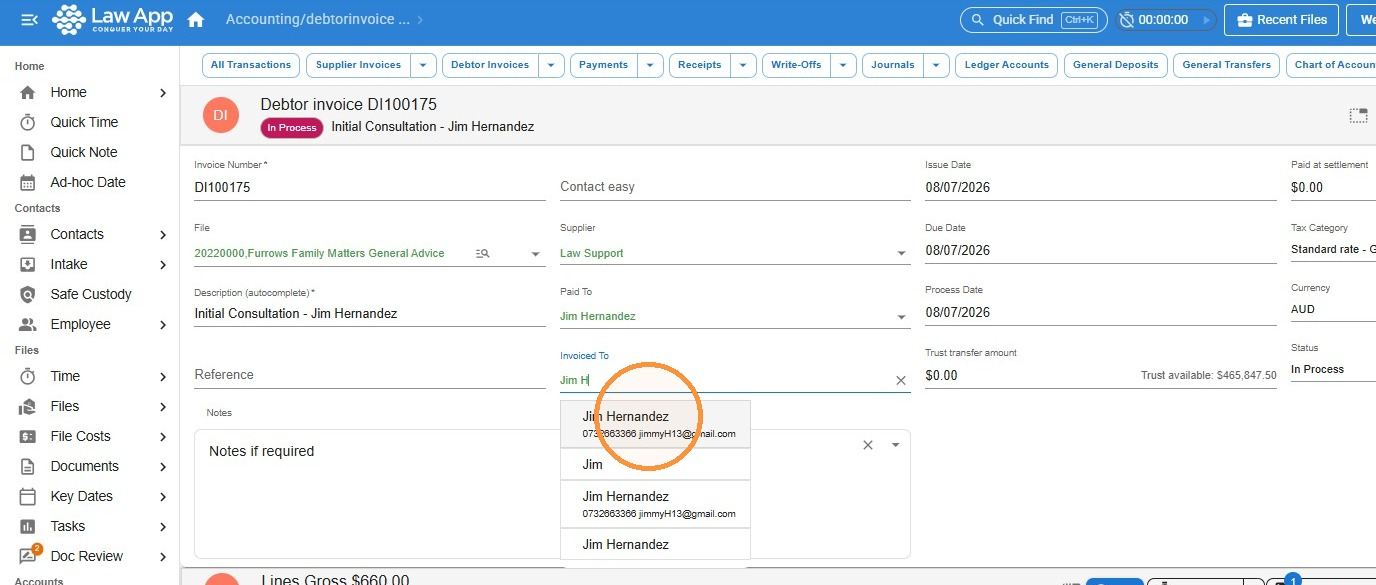1376x585 pixels.
Task: Click the window layout icon beside invoice header
Action: pyautogui.click(x=1358, y=116)
